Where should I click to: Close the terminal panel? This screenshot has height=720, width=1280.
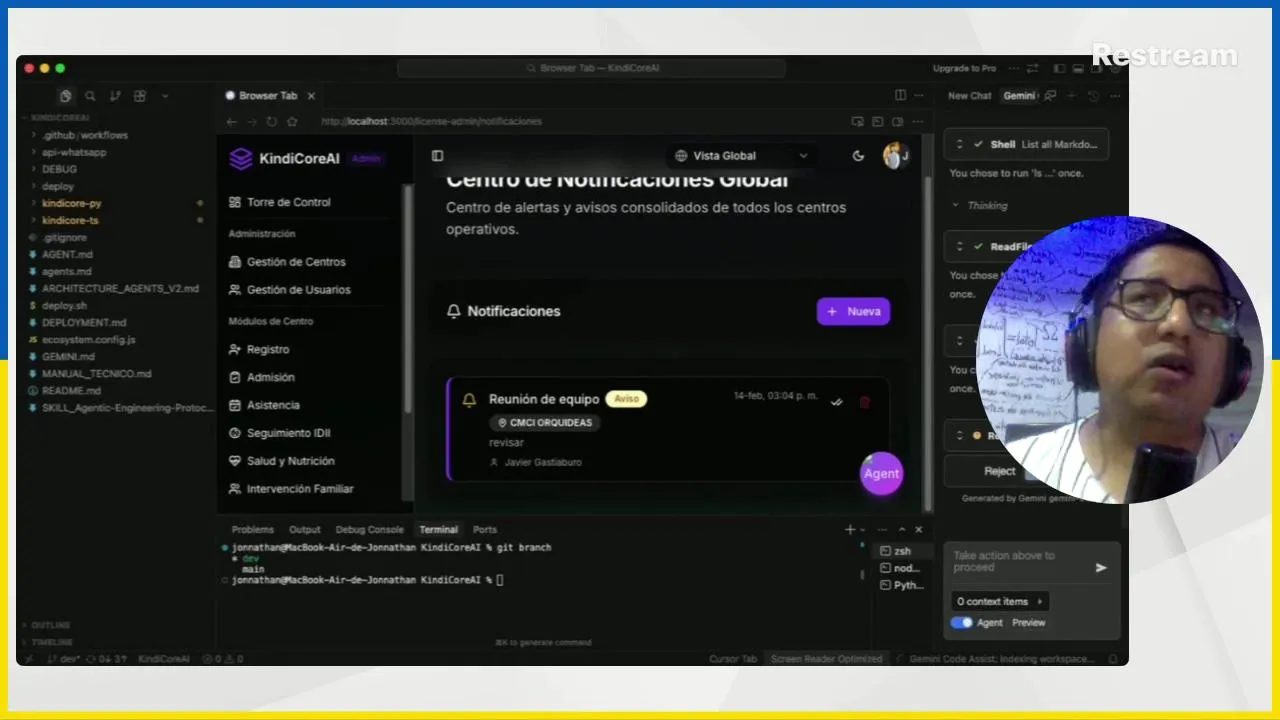919,530
